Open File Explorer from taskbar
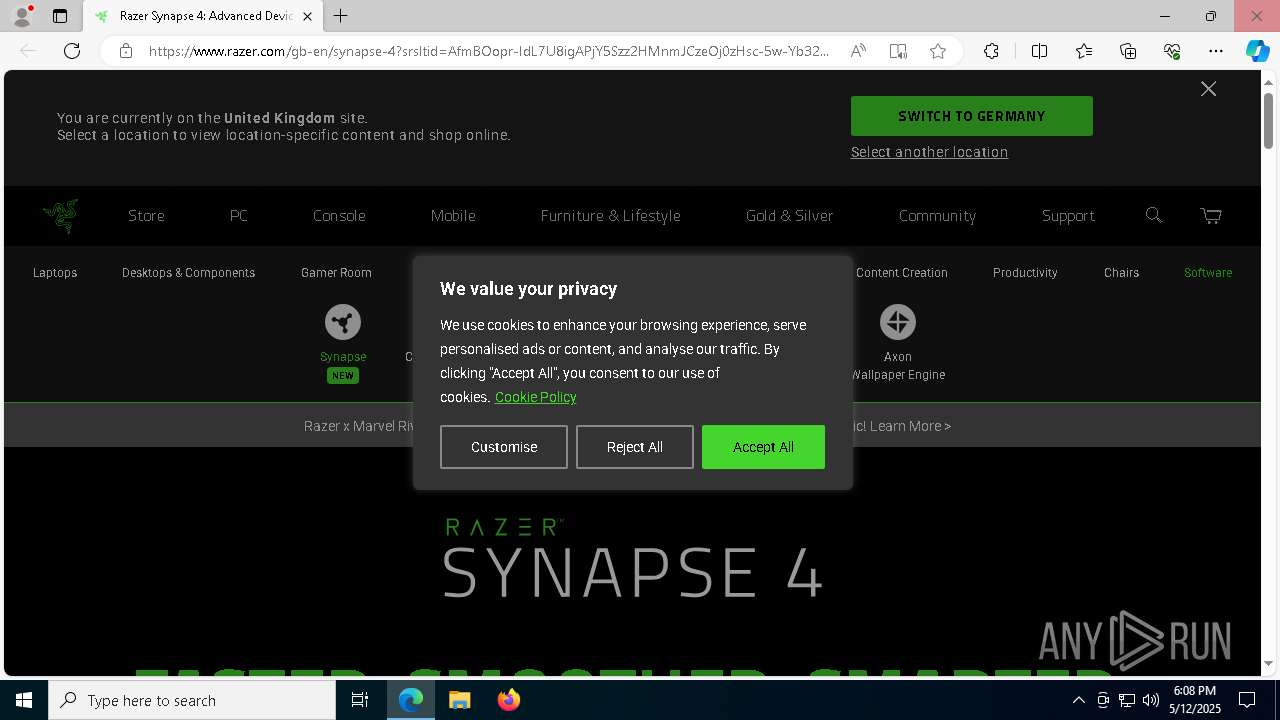1280x720 pixels. (x=459, y=700)
